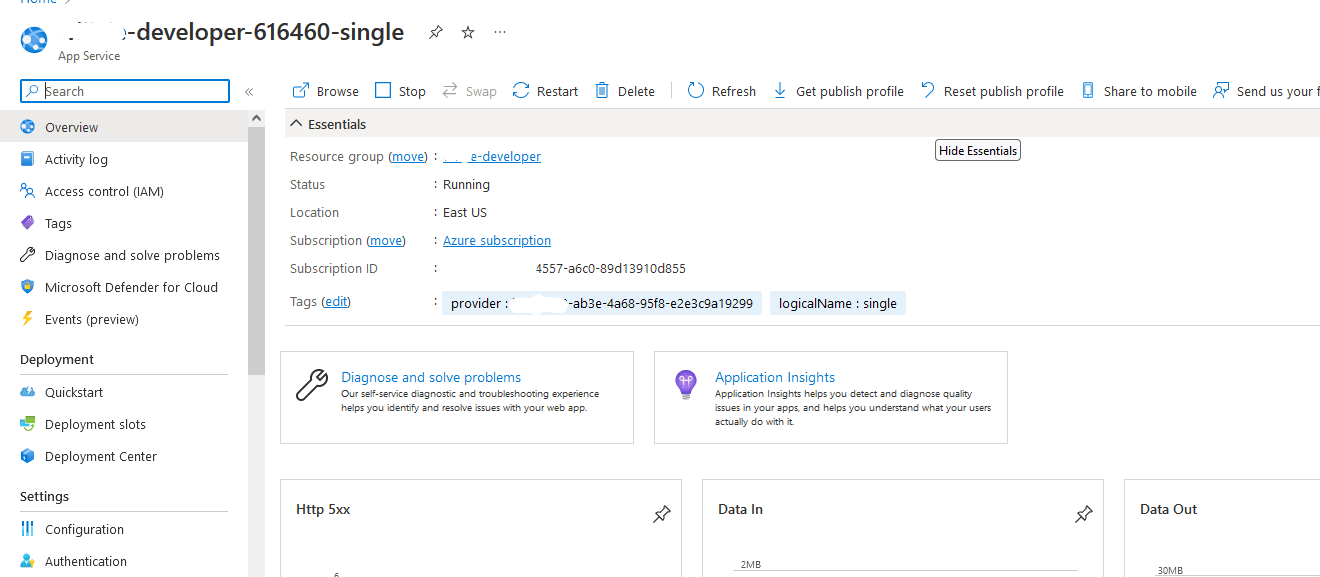Refresh the overview page
The image size is (1320, 577).
(x=721, y=91)
